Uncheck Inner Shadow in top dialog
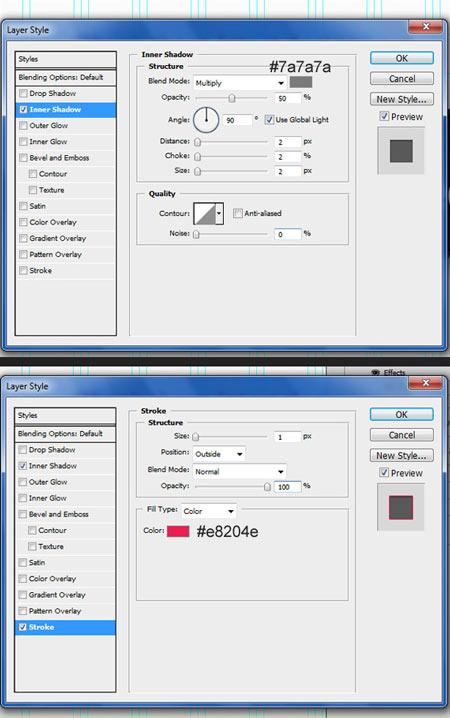The image size is (450, 718). coord(23,109)
